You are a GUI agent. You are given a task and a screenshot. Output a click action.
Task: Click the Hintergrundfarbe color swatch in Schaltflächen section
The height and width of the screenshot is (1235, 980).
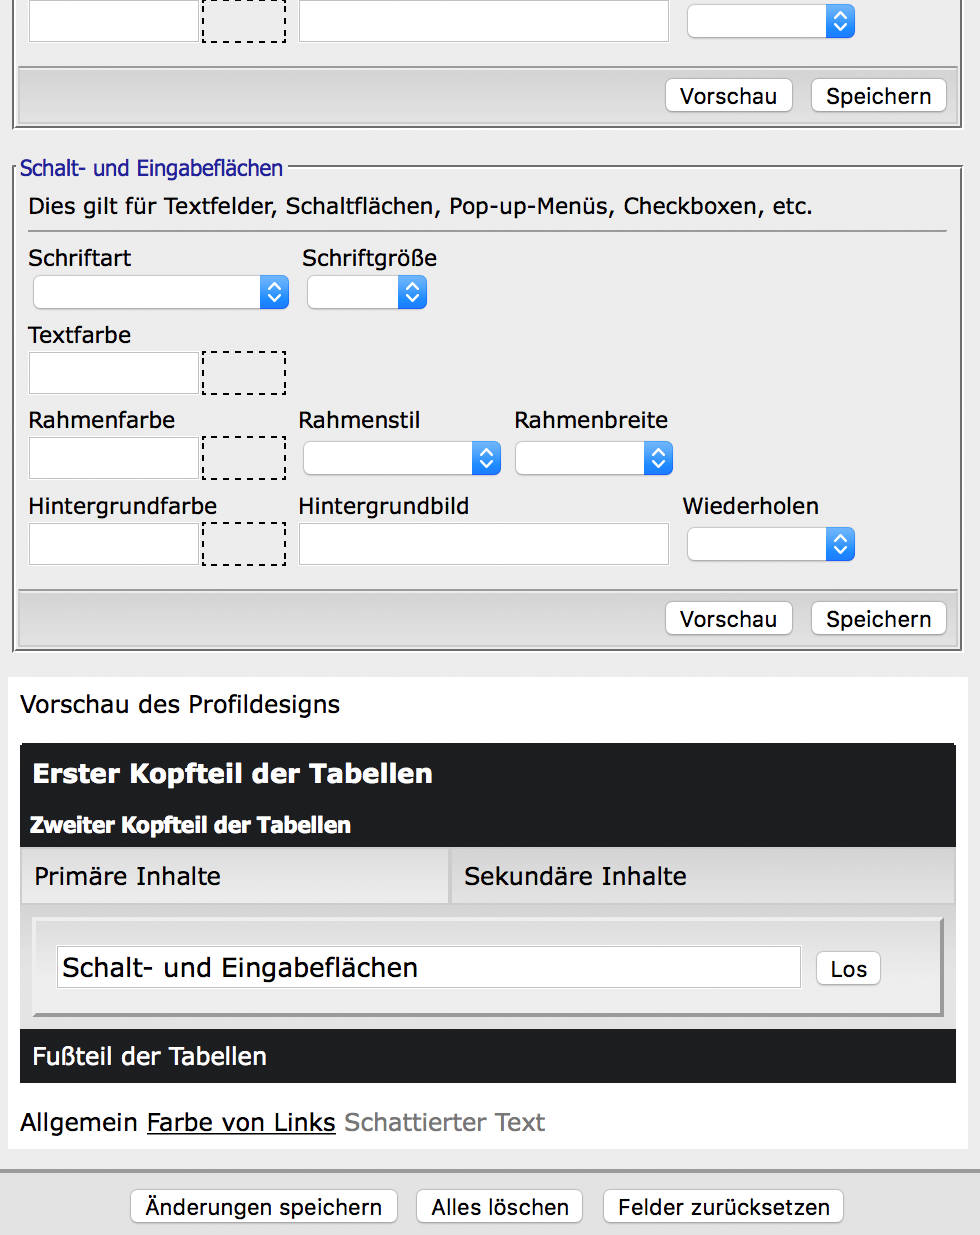244,544
